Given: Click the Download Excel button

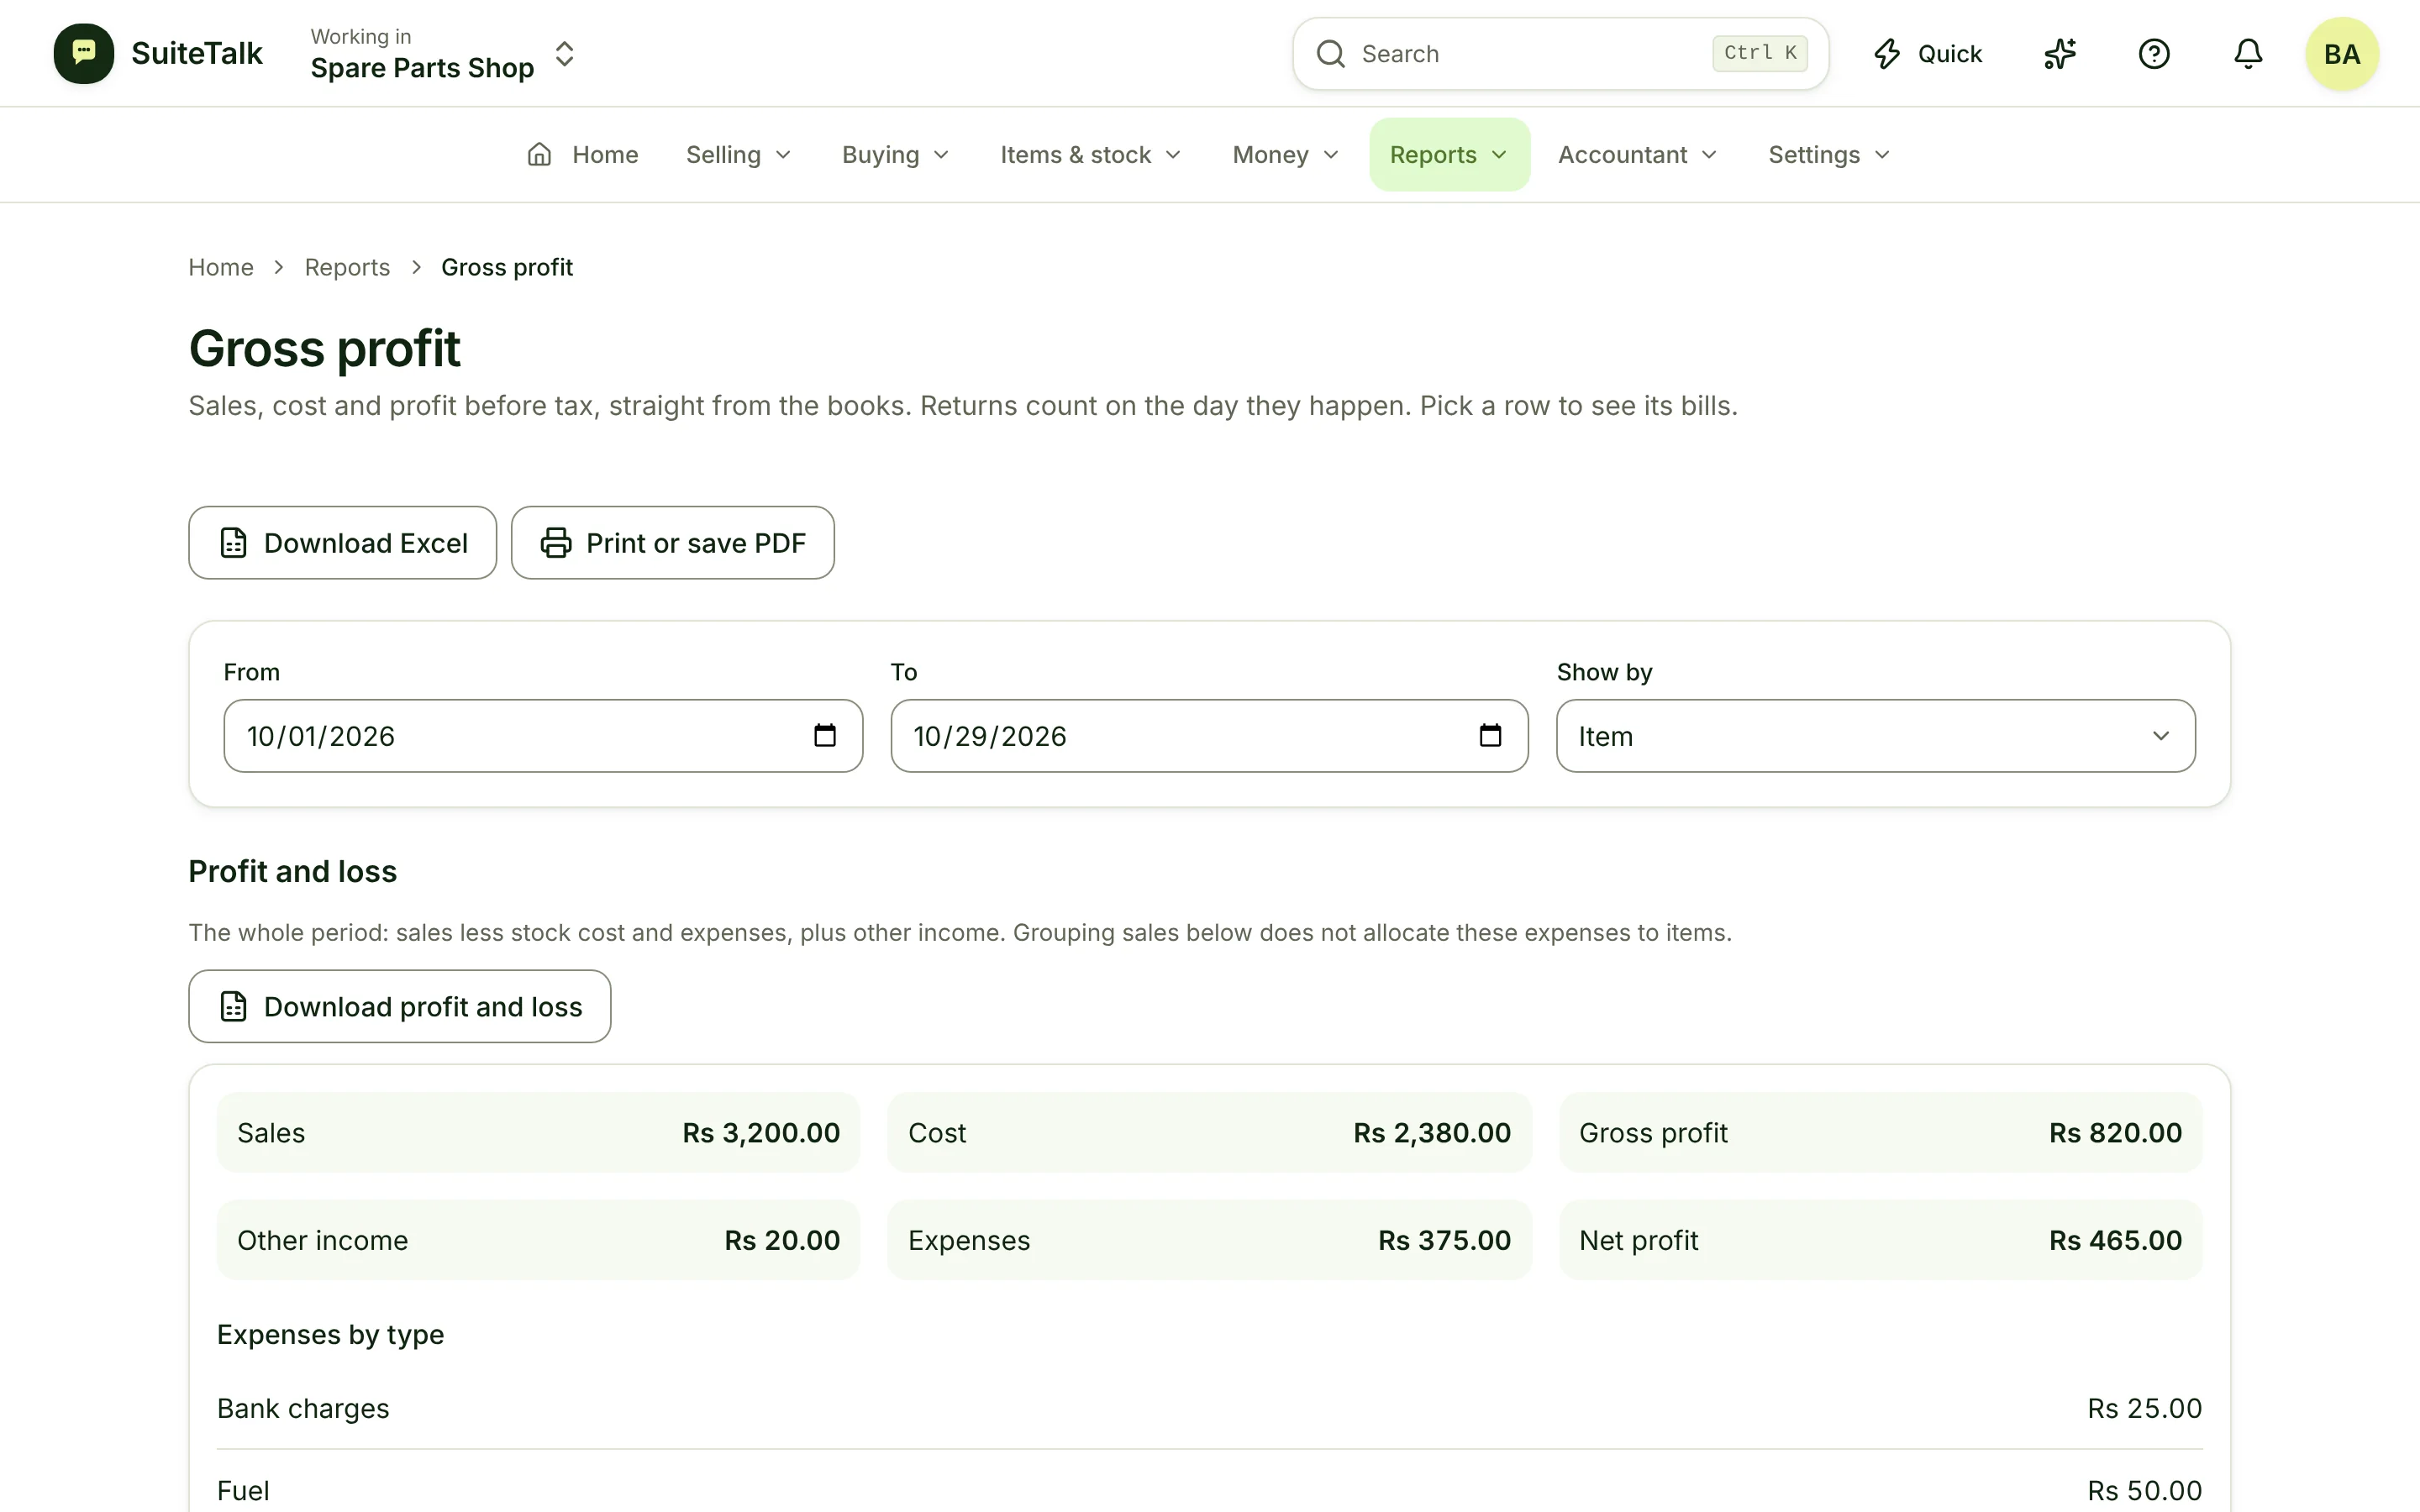Looking at the screenshot, I should pos(342,543).
